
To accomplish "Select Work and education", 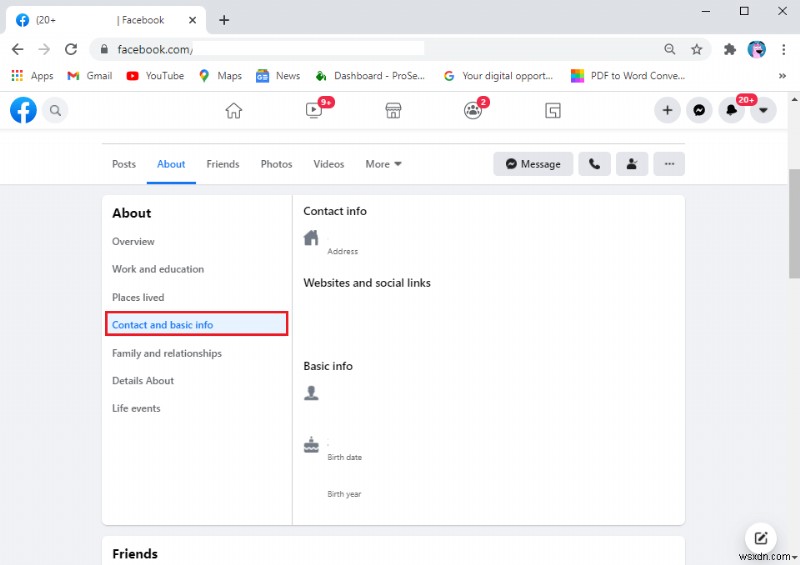I will click(158, 269).
